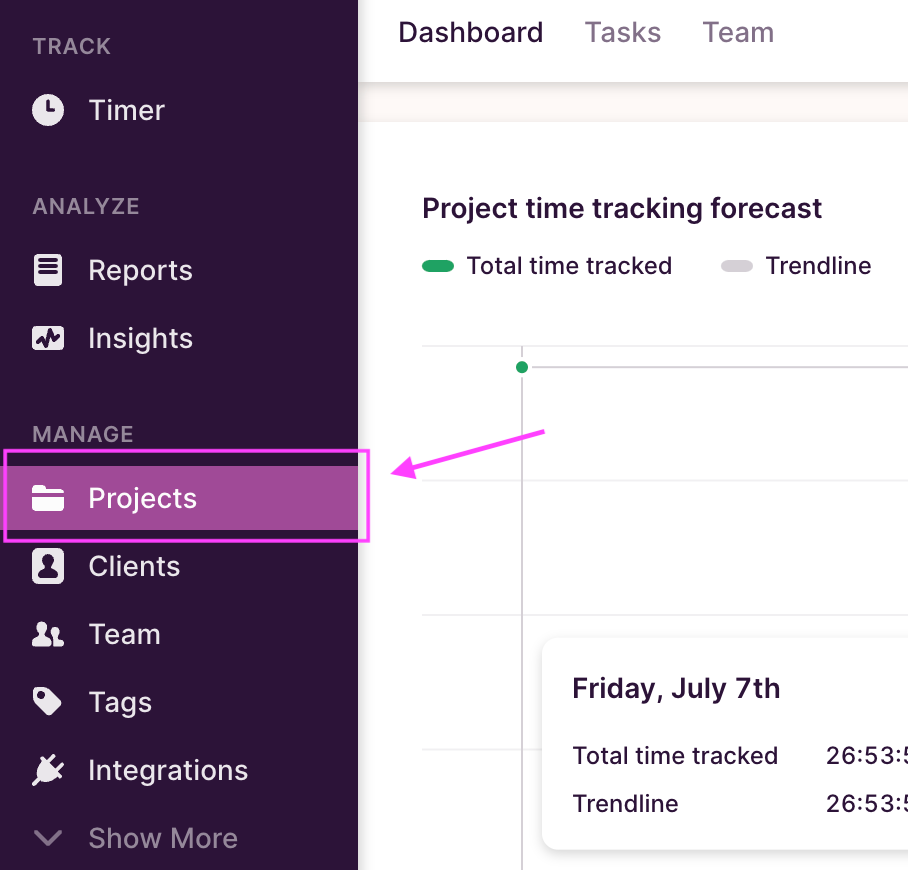Click the Insights pulse icon
This screenshot has width=908, height=870.
pyautogui.click(x=48, y=338)
